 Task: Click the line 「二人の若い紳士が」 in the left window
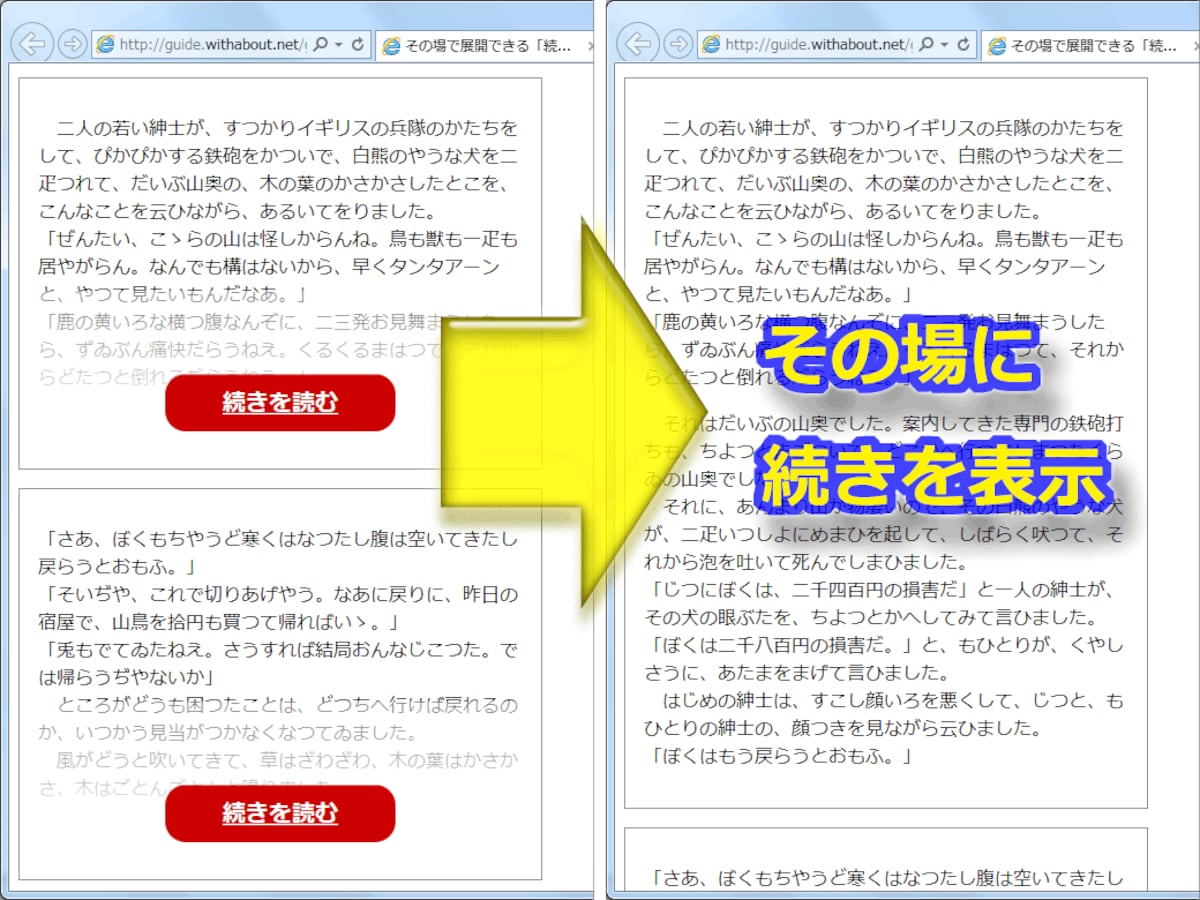pyautogui.click(x=288, y=128)
